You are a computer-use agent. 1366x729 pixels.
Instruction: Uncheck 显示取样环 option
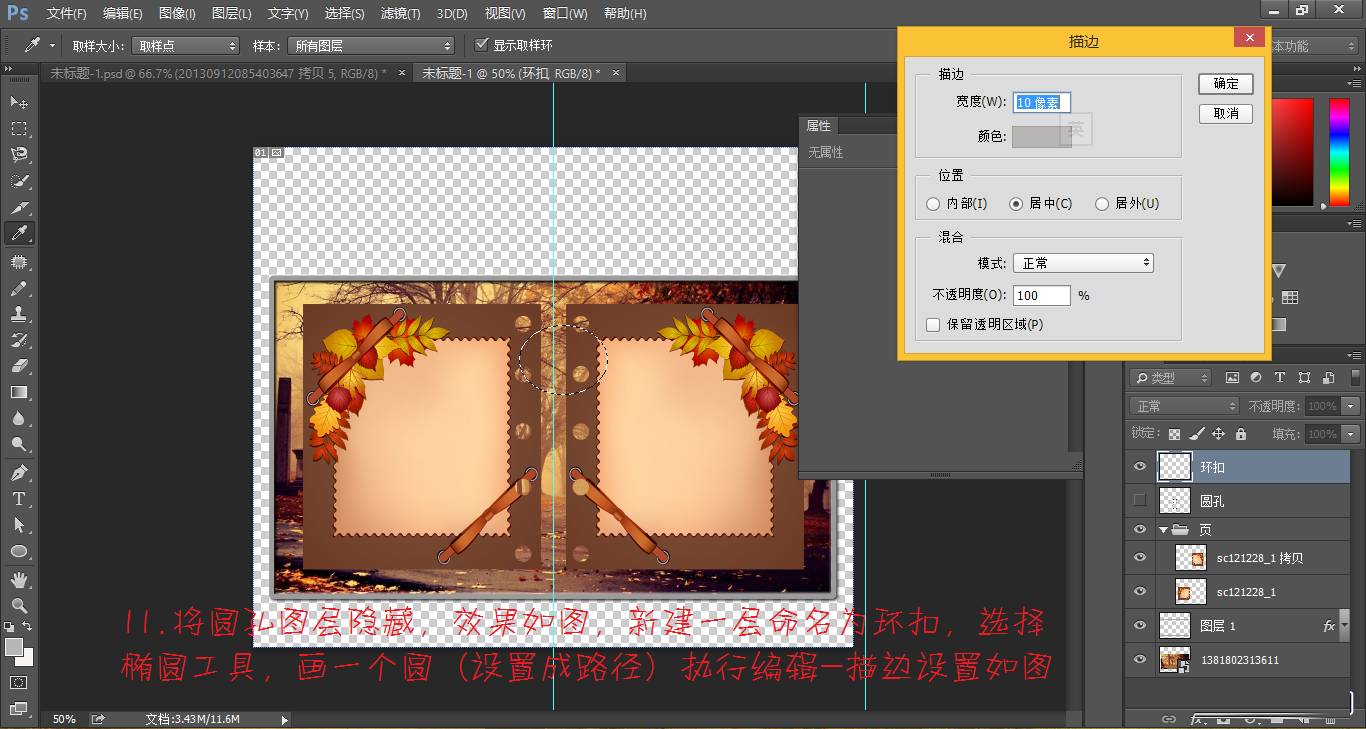(x=482, y=45)
